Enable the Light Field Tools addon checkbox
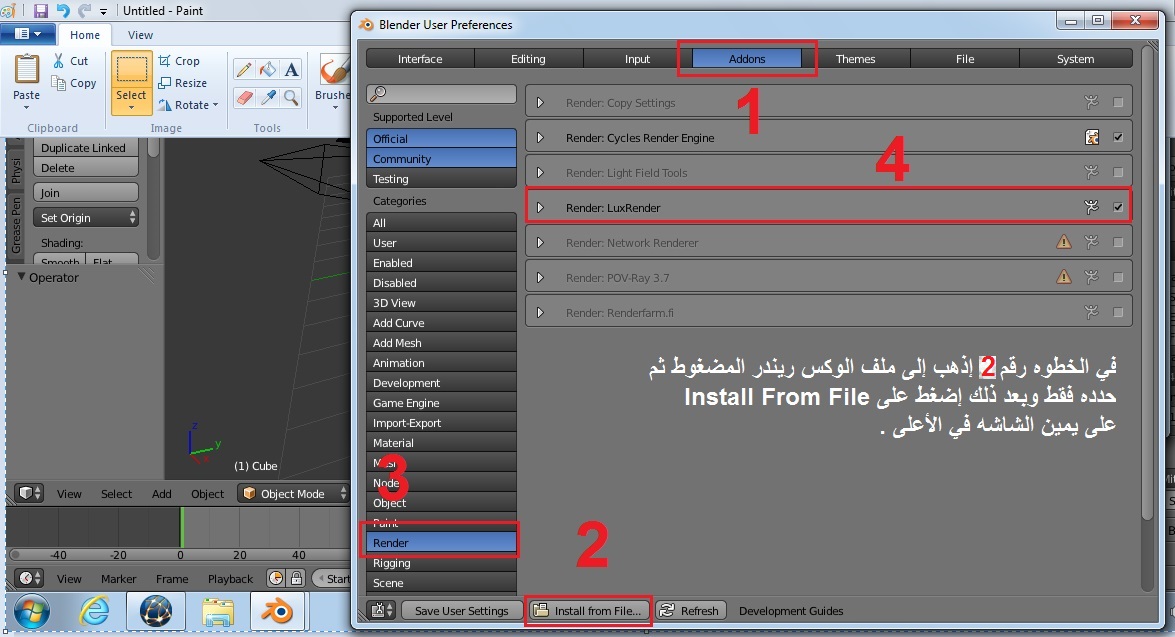This screenshot has width=1175, height=637. (x=1118, y=172)
